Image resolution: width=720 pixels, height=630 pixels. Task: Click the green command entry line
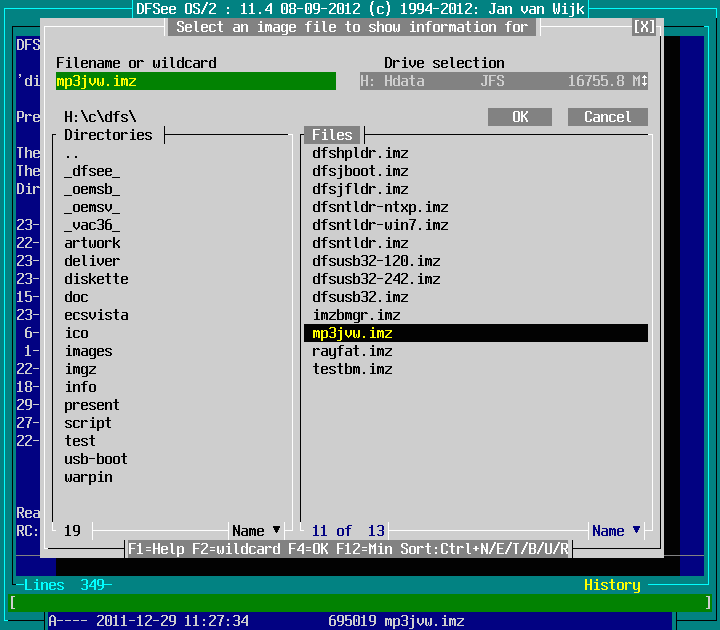360,603
